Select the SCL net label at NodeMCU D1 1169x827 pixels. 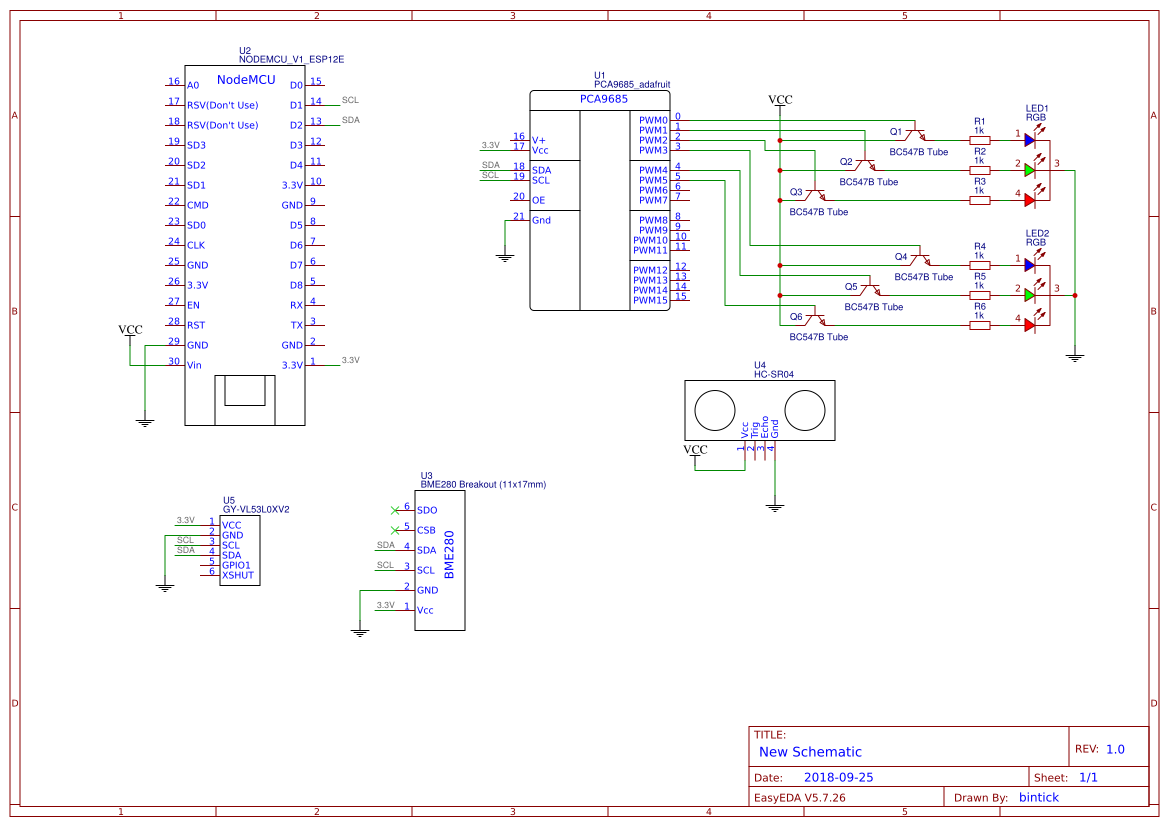[x=350, y=100]
